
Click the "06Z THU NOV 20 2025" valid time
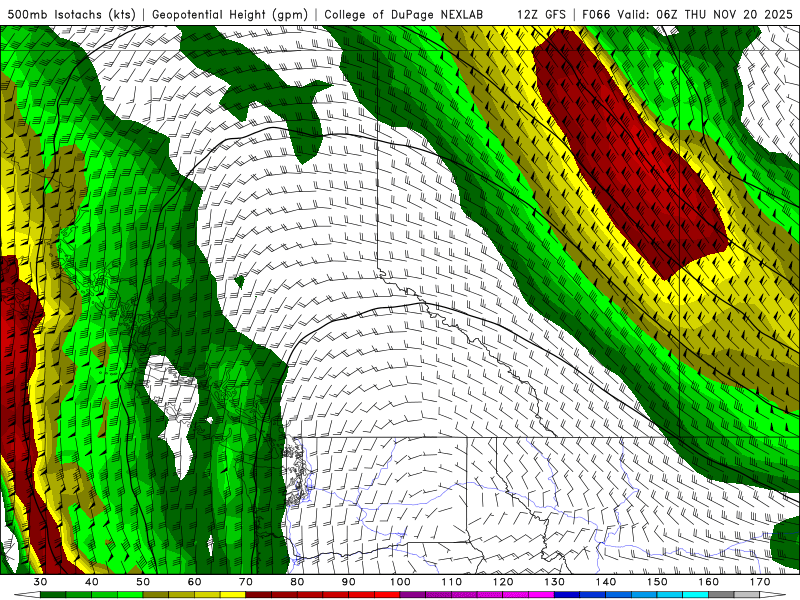click(725, 14)
